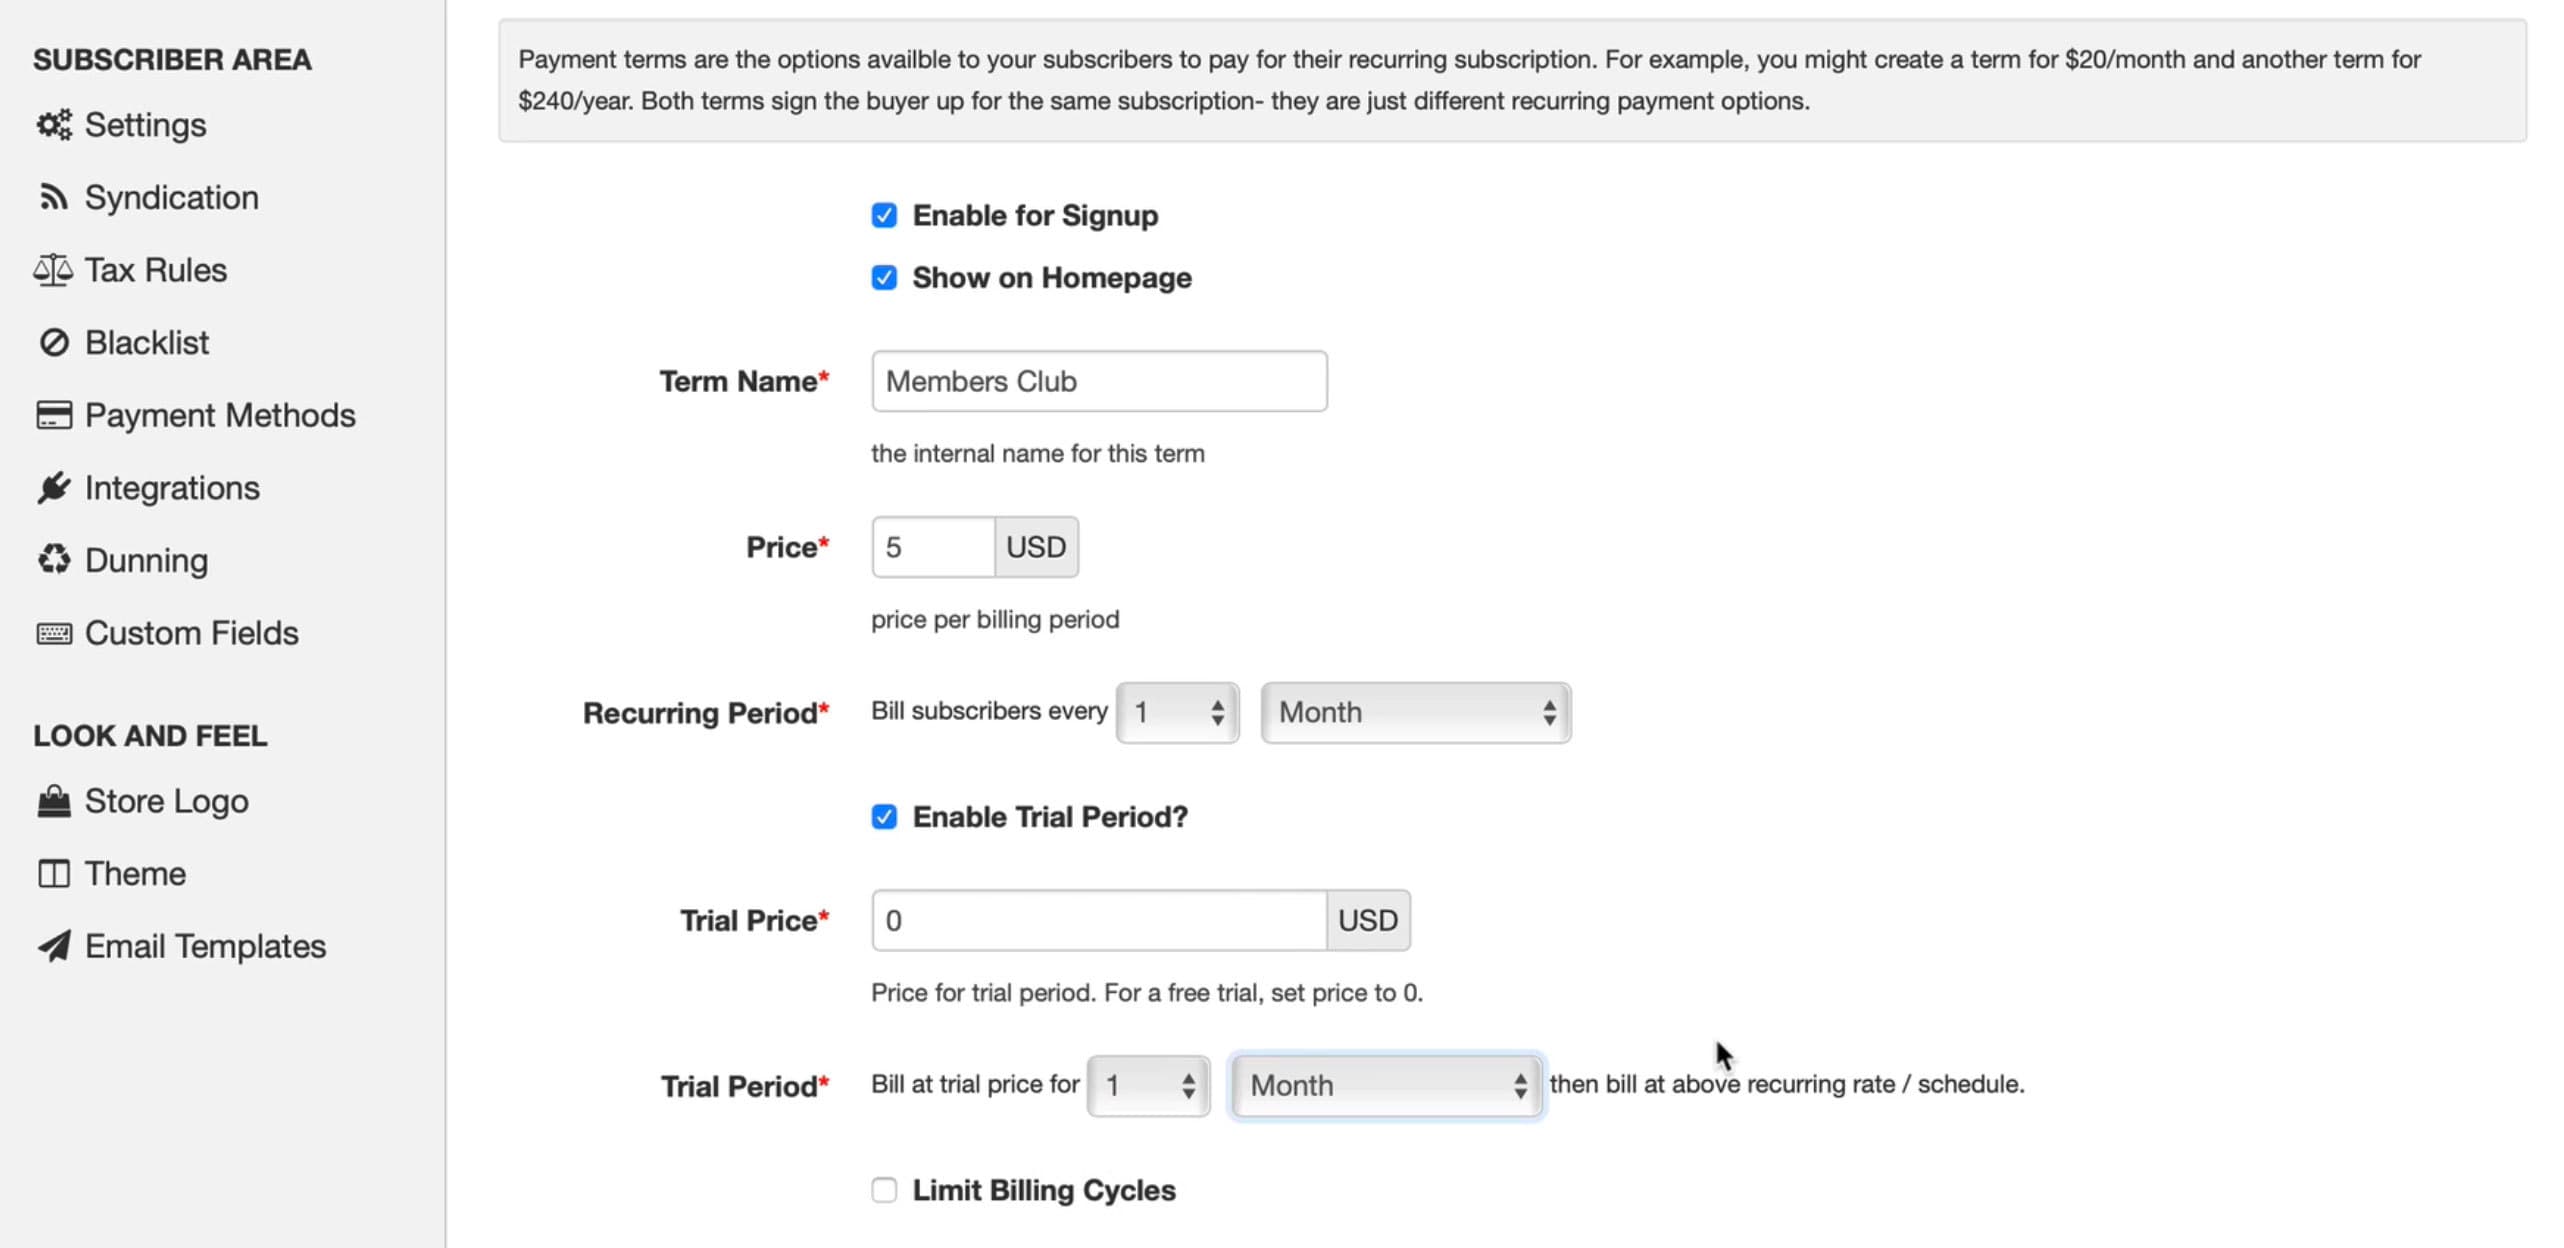Disable the Enable Trial Period checkbox
This screenshot has height=1248, width=2564.
(x=884, y=817)
